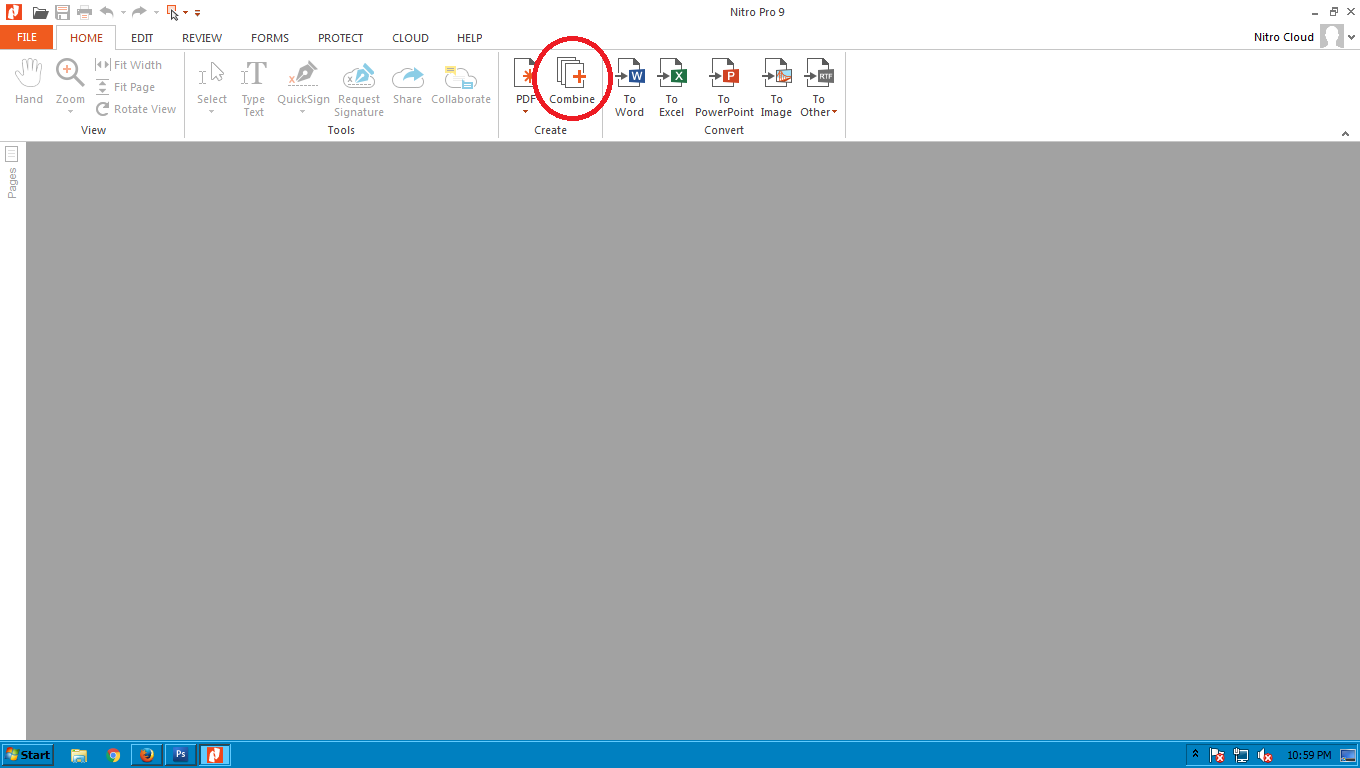Expand the To Other conversion dropdown
Screen dimensions: 1360x768
pos(833,112)
